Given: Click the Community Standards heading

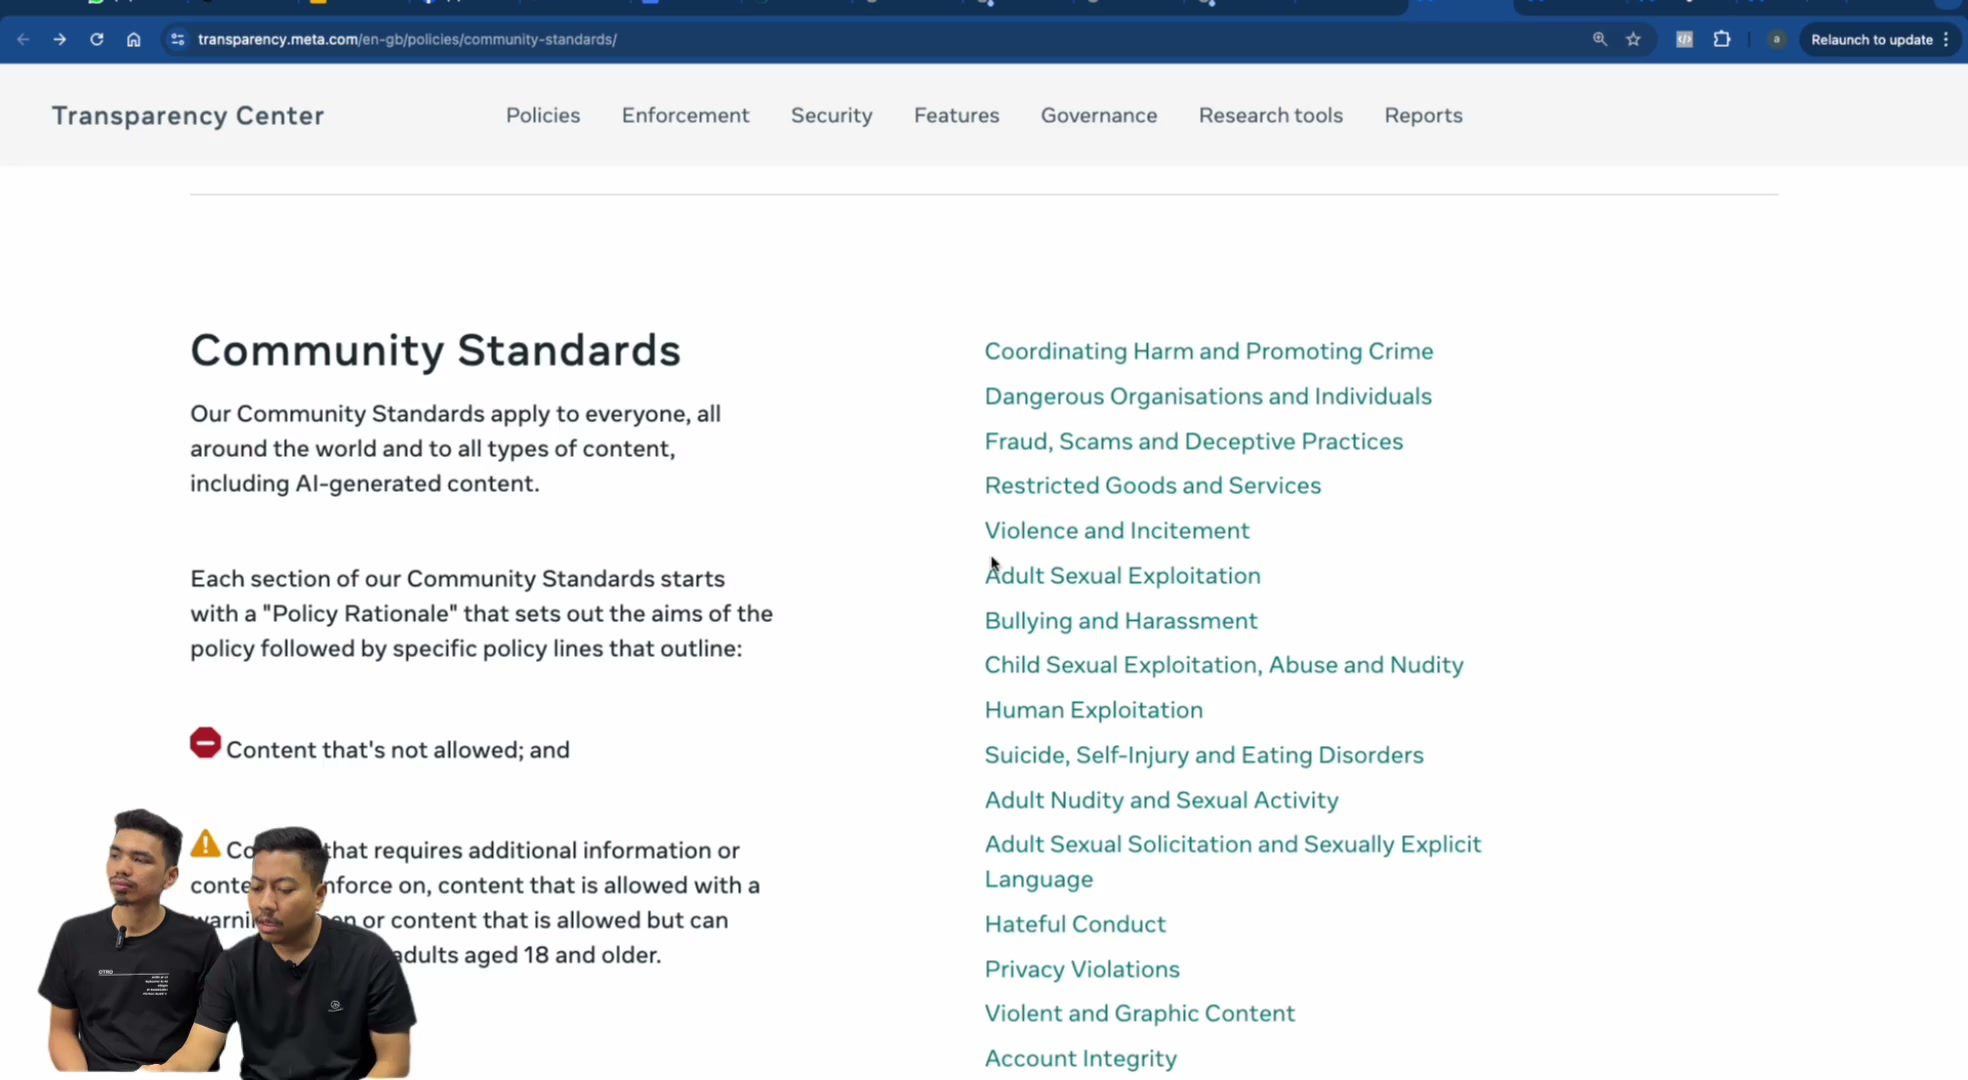Looking at the screenshot, I should point(435,350).
